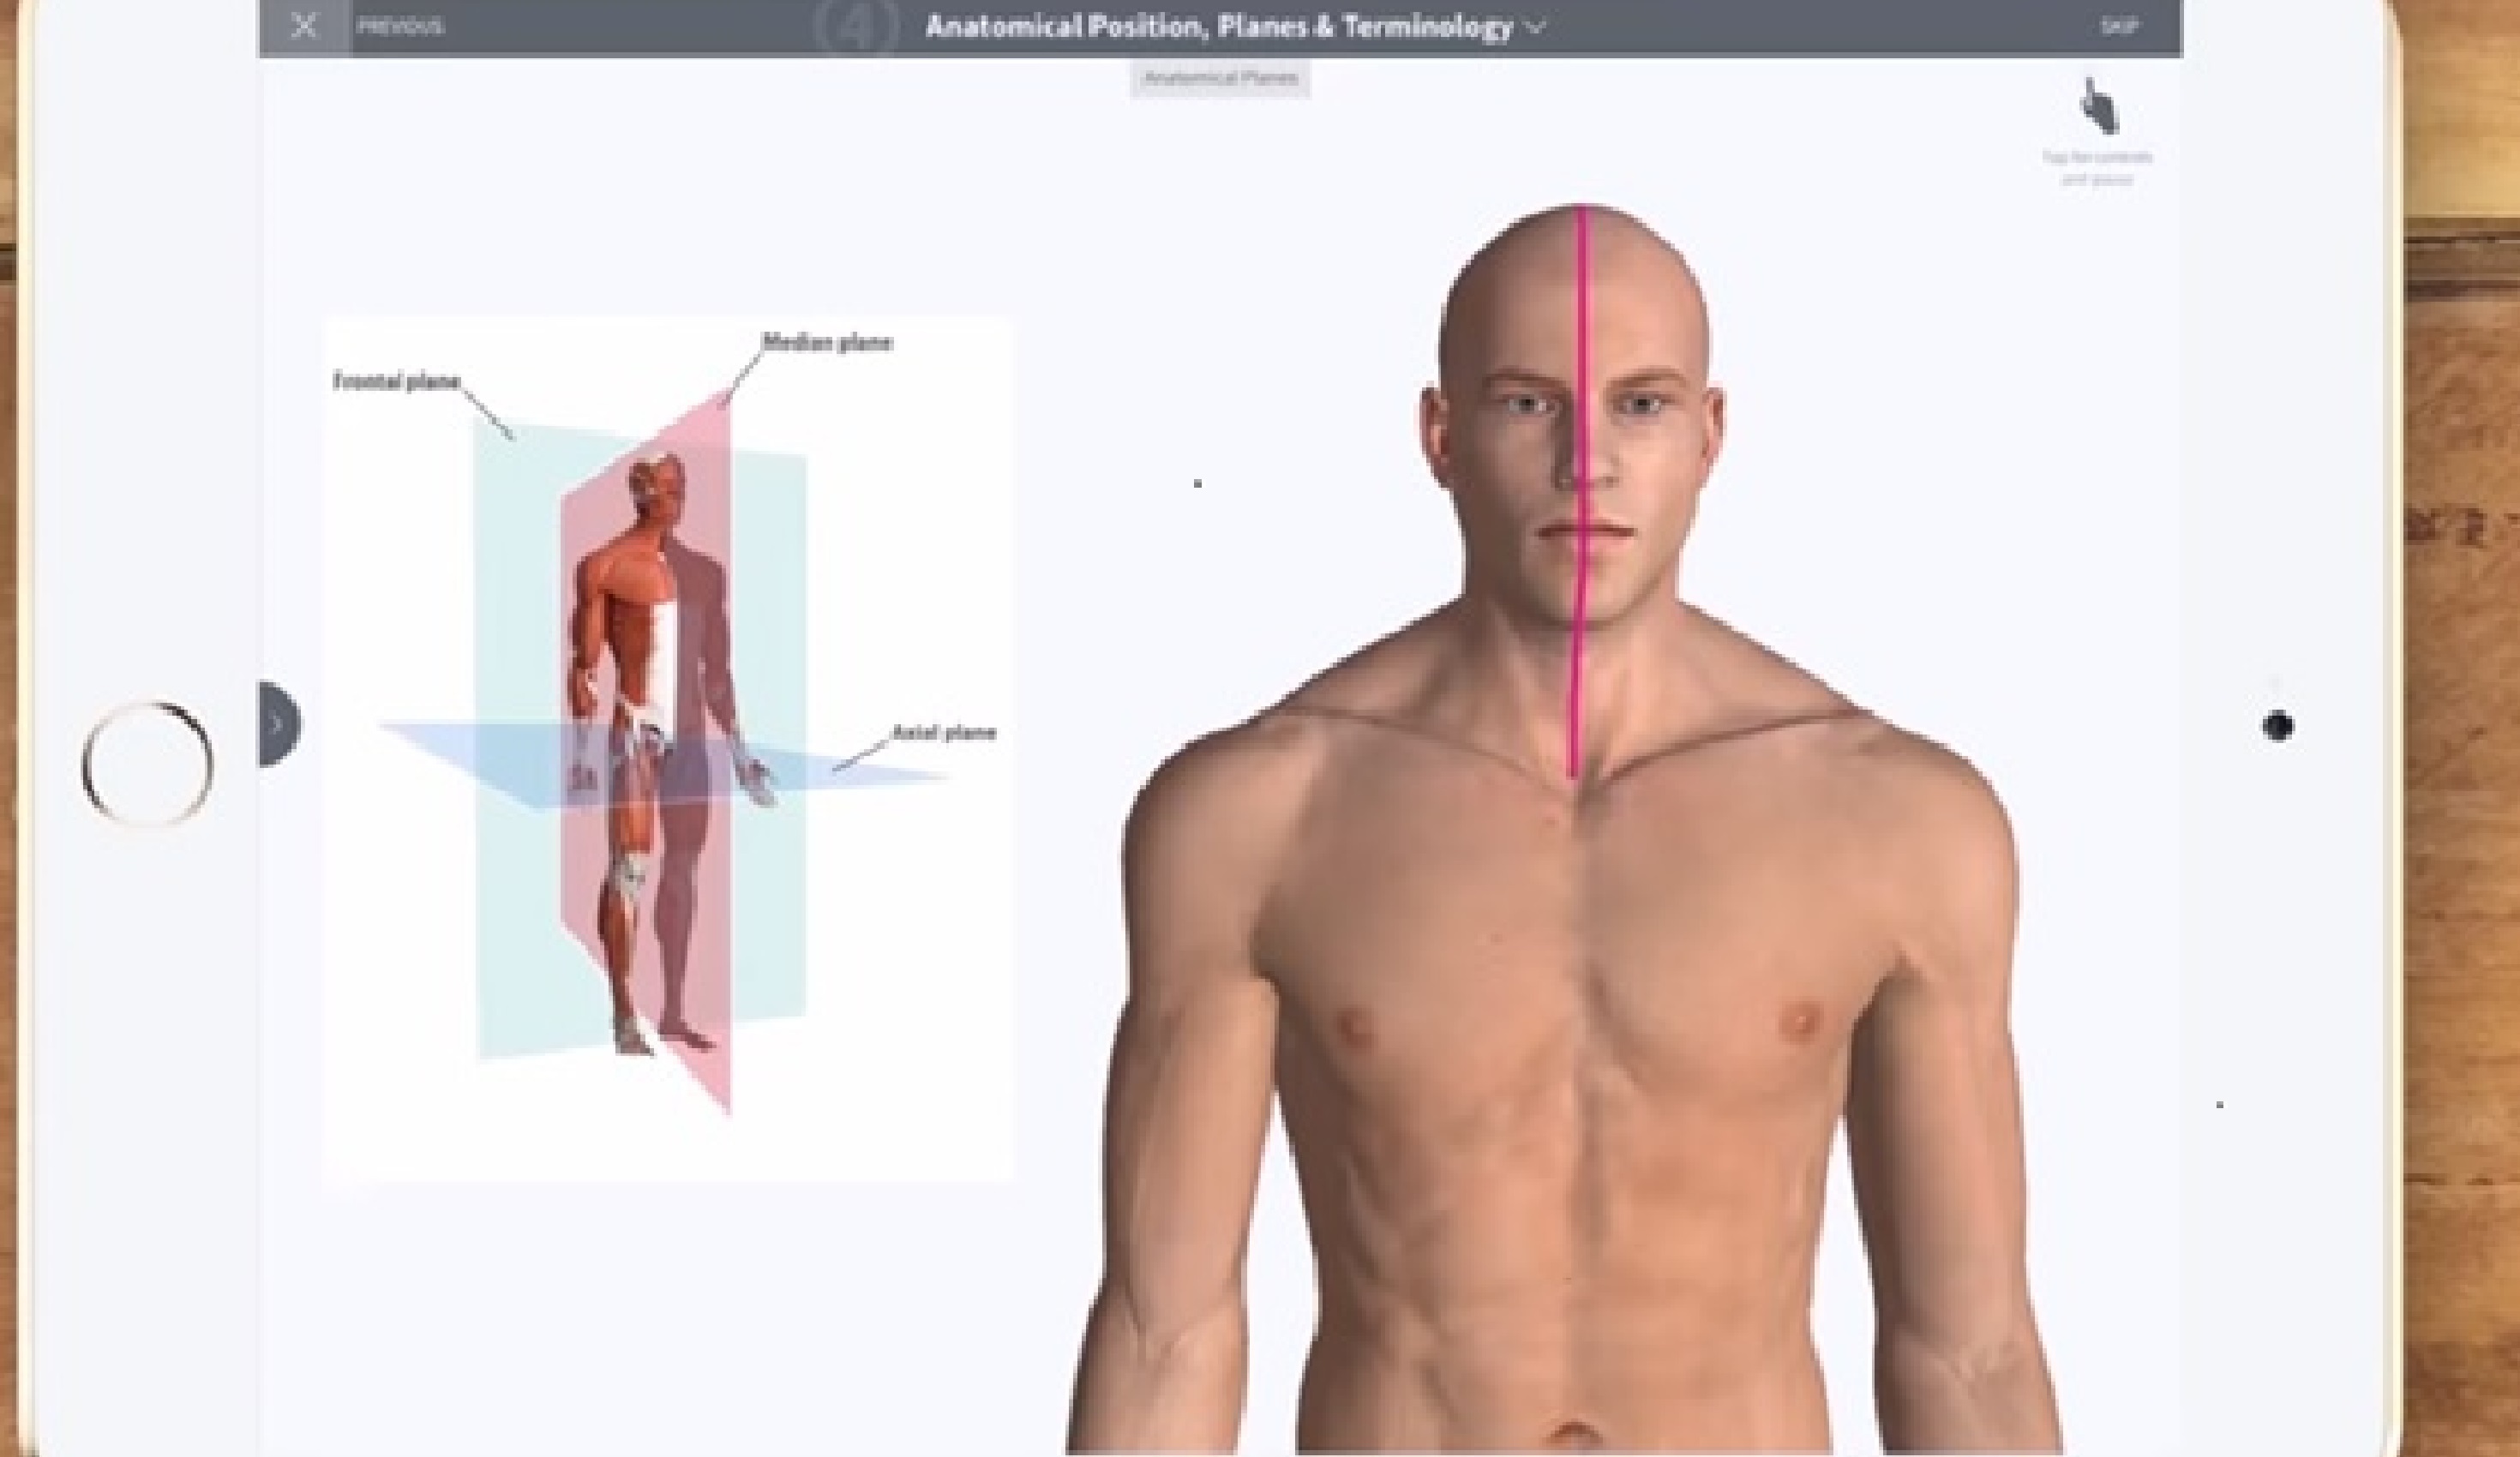Click the circled step number 4
The width and height of the screenshot is (2520, 1457).
pyautogui.click(x=855, y=28)
